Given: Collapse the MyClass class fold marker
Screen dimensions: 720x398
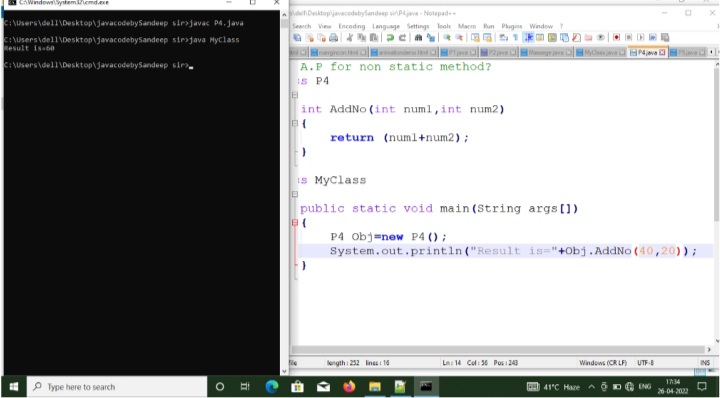Looking at the screenshot, I should point(295,194).
